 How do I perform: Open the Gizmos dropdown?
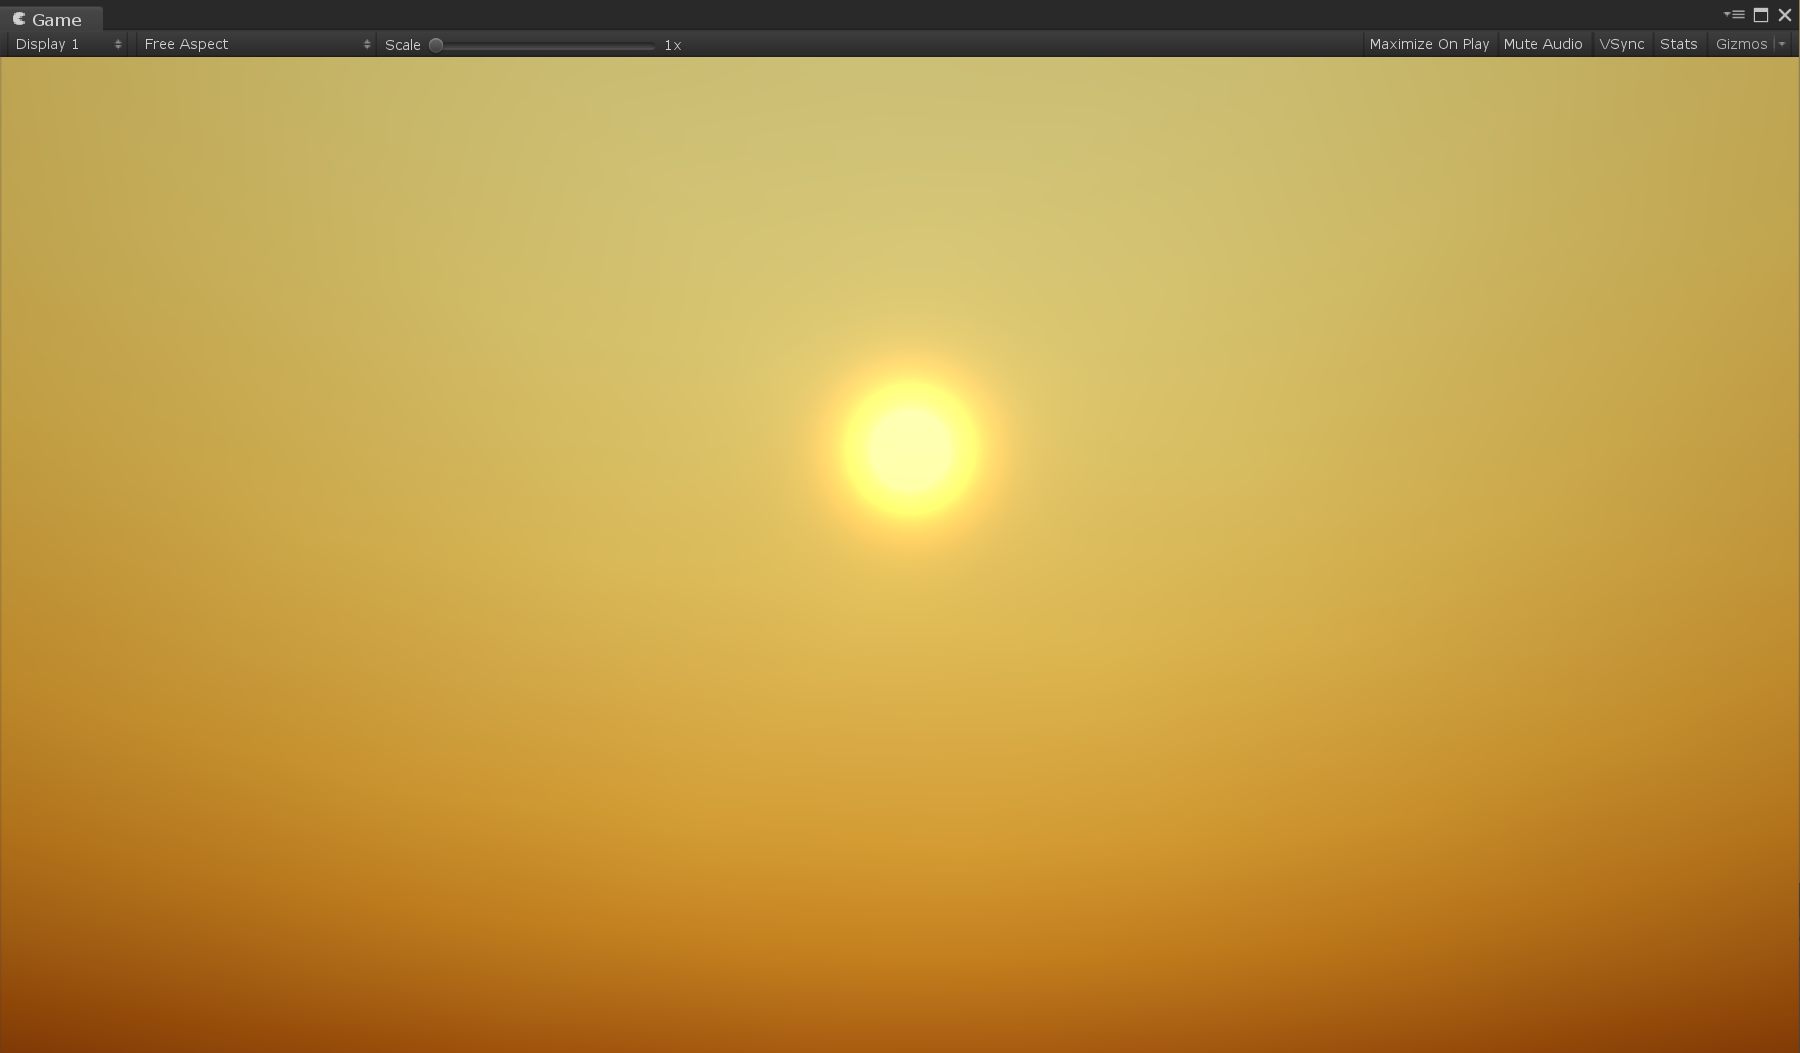point(1744,44)
